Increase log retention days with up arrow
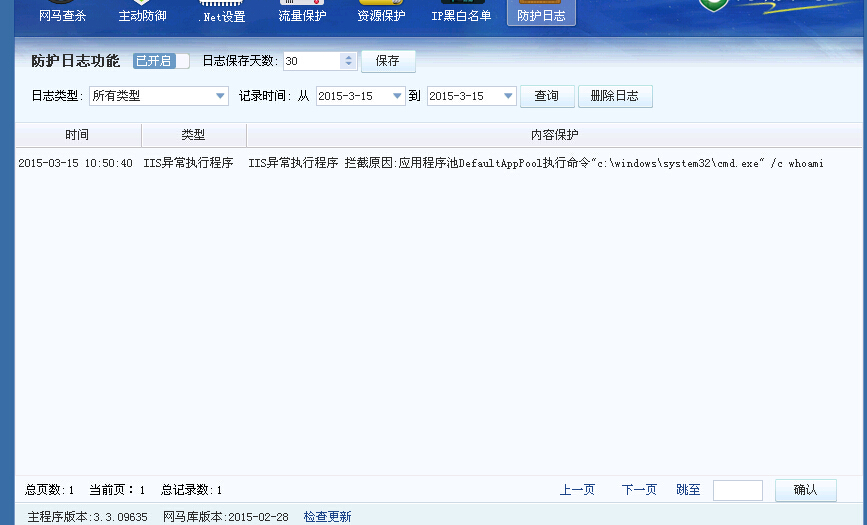This screenshot has height=525, width=867. (348, 57)
